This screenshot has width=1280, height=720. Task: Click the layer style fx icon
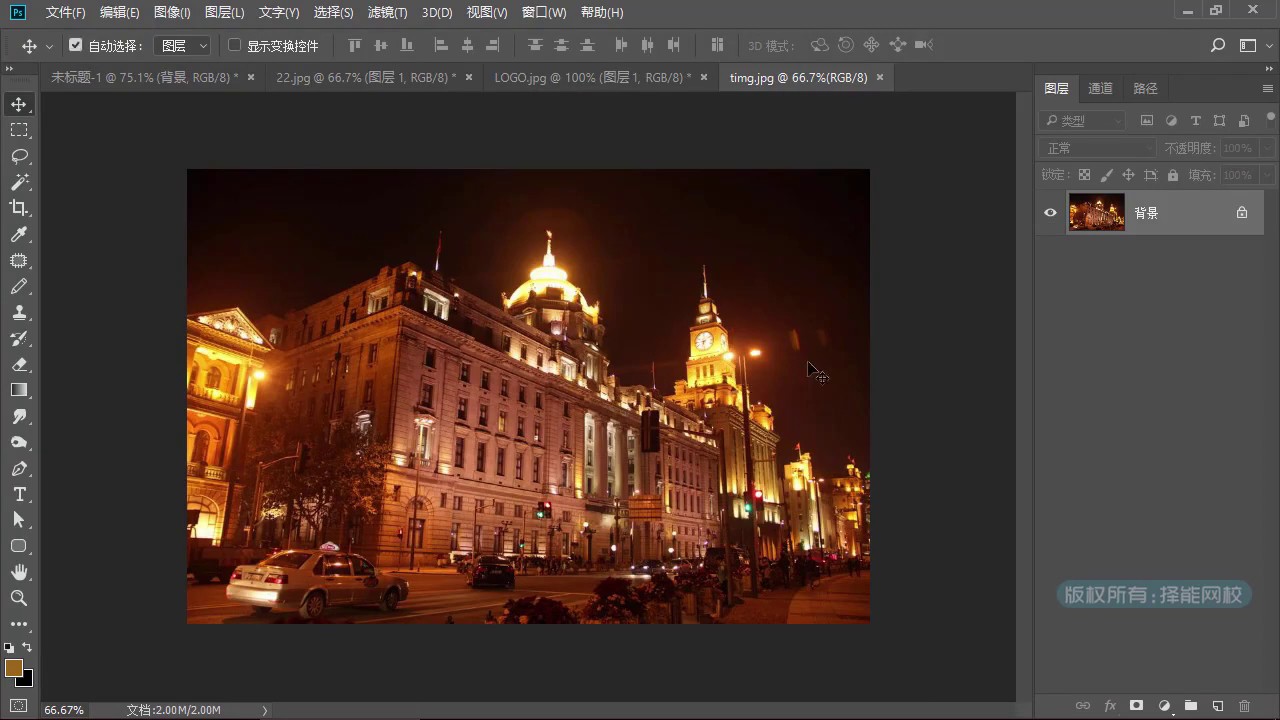1110,706
